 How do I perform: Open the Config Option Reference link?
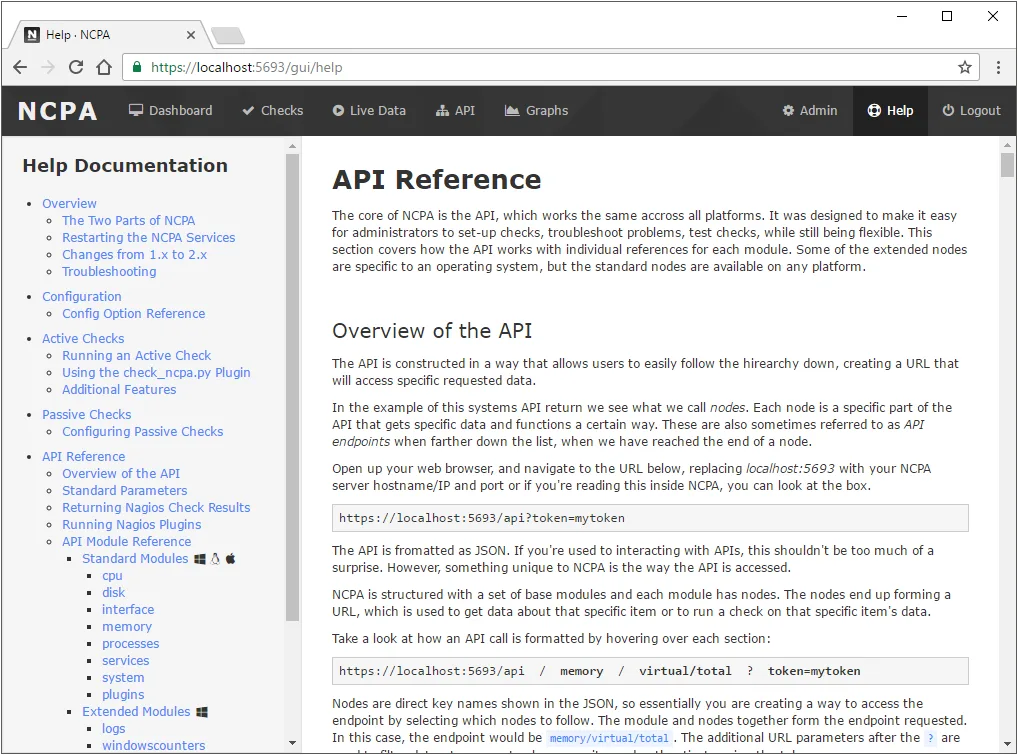point(134,314)
